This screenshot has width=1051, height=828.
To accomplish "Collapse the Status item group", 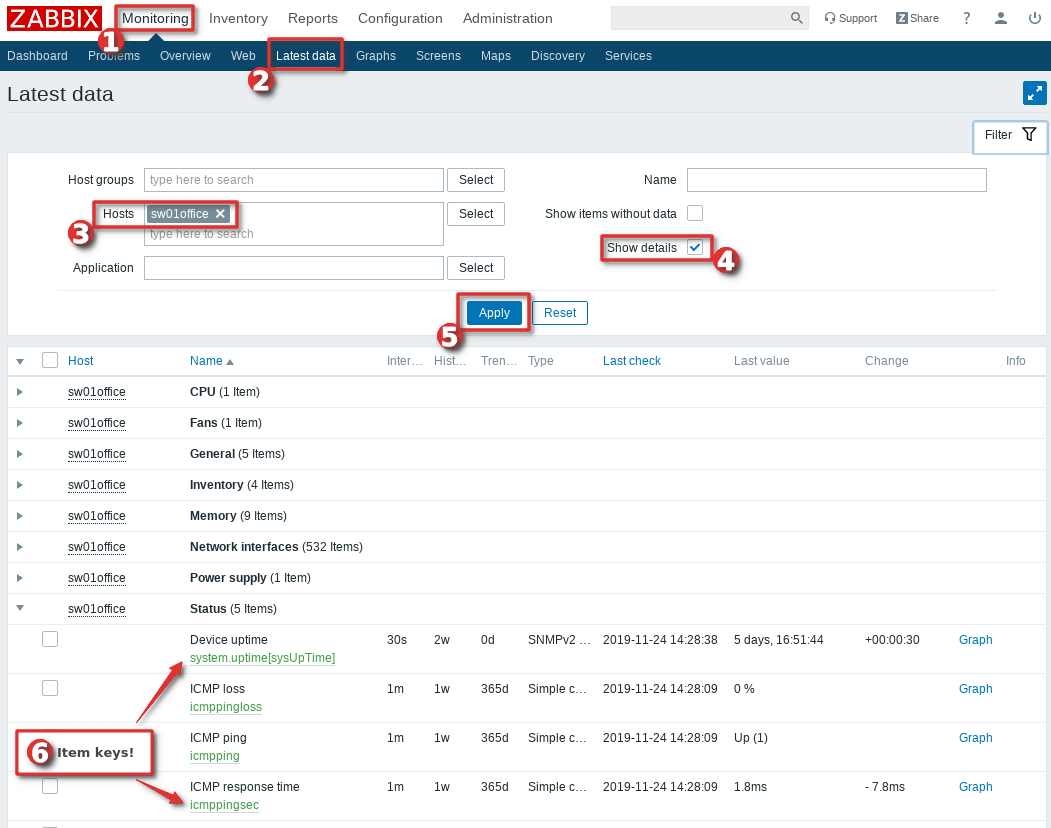I will click(20, 609).
